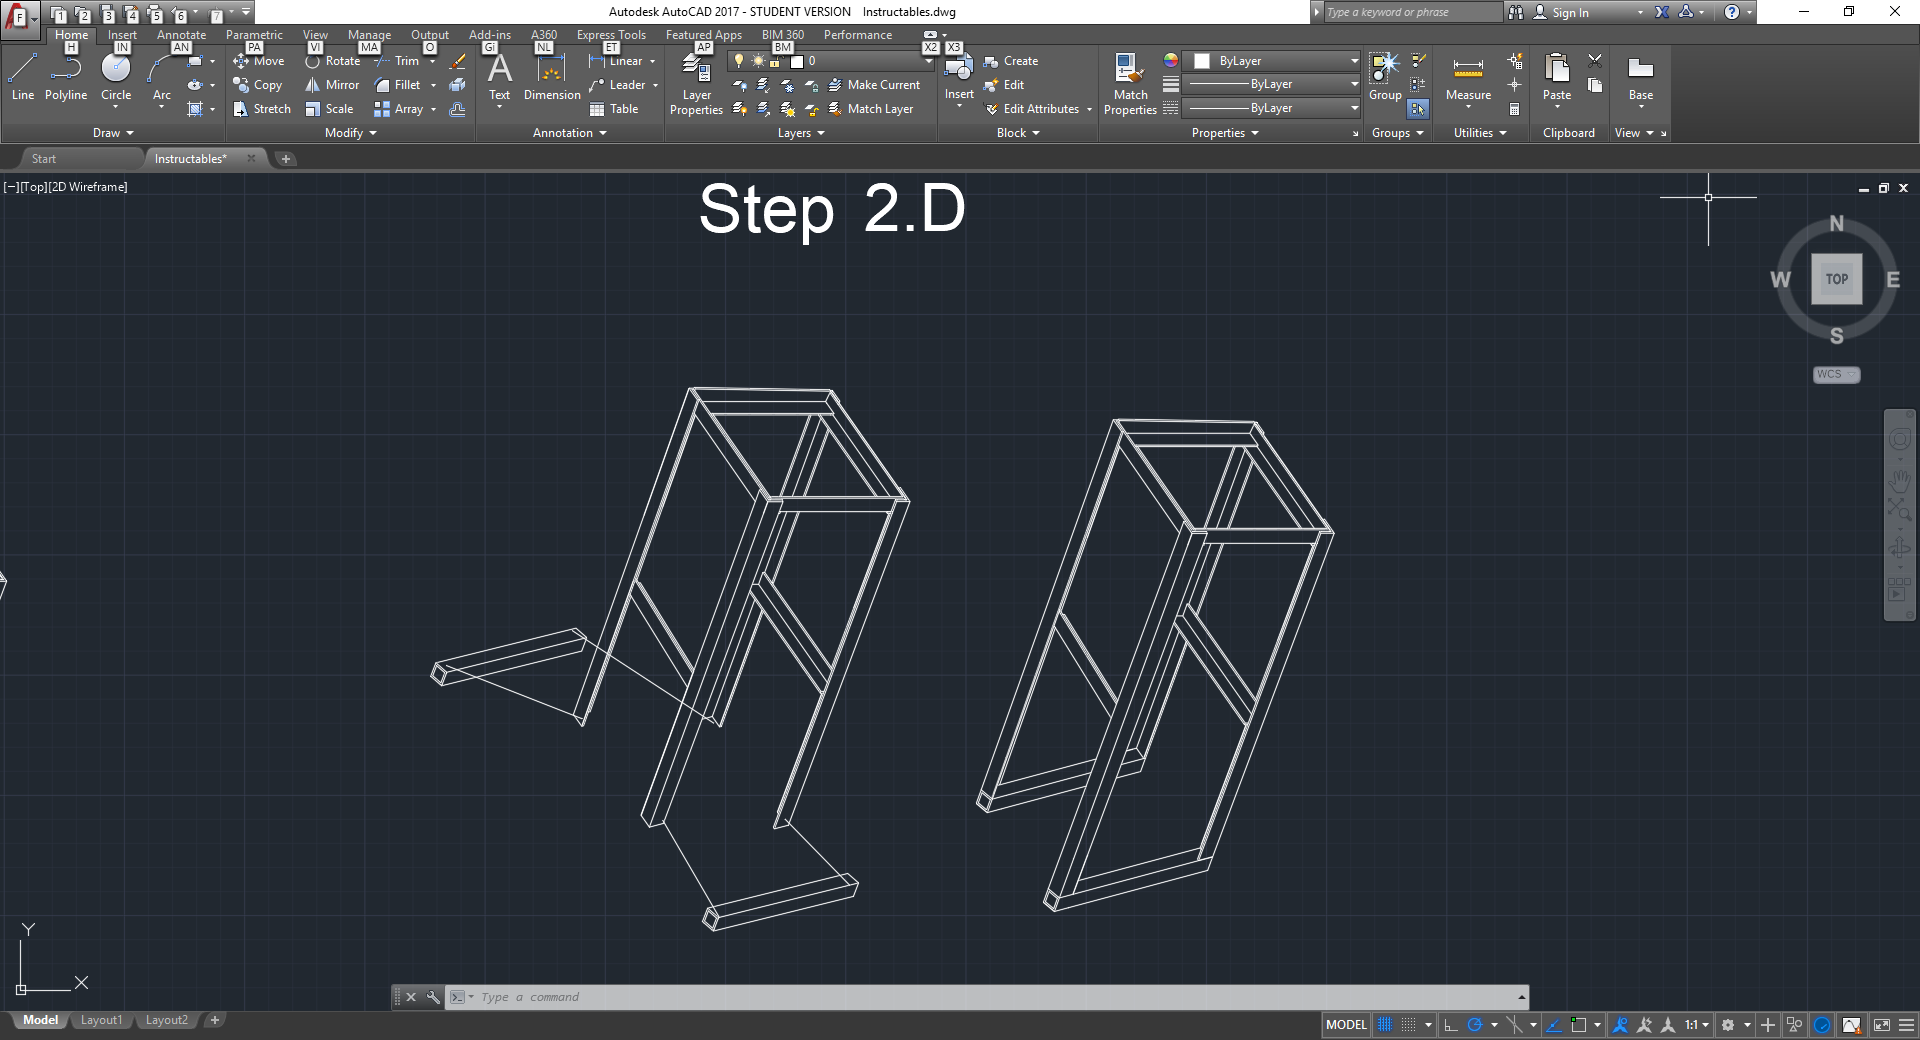Click the Clean Screen icon in status bar

(x=1881, y=1025)
